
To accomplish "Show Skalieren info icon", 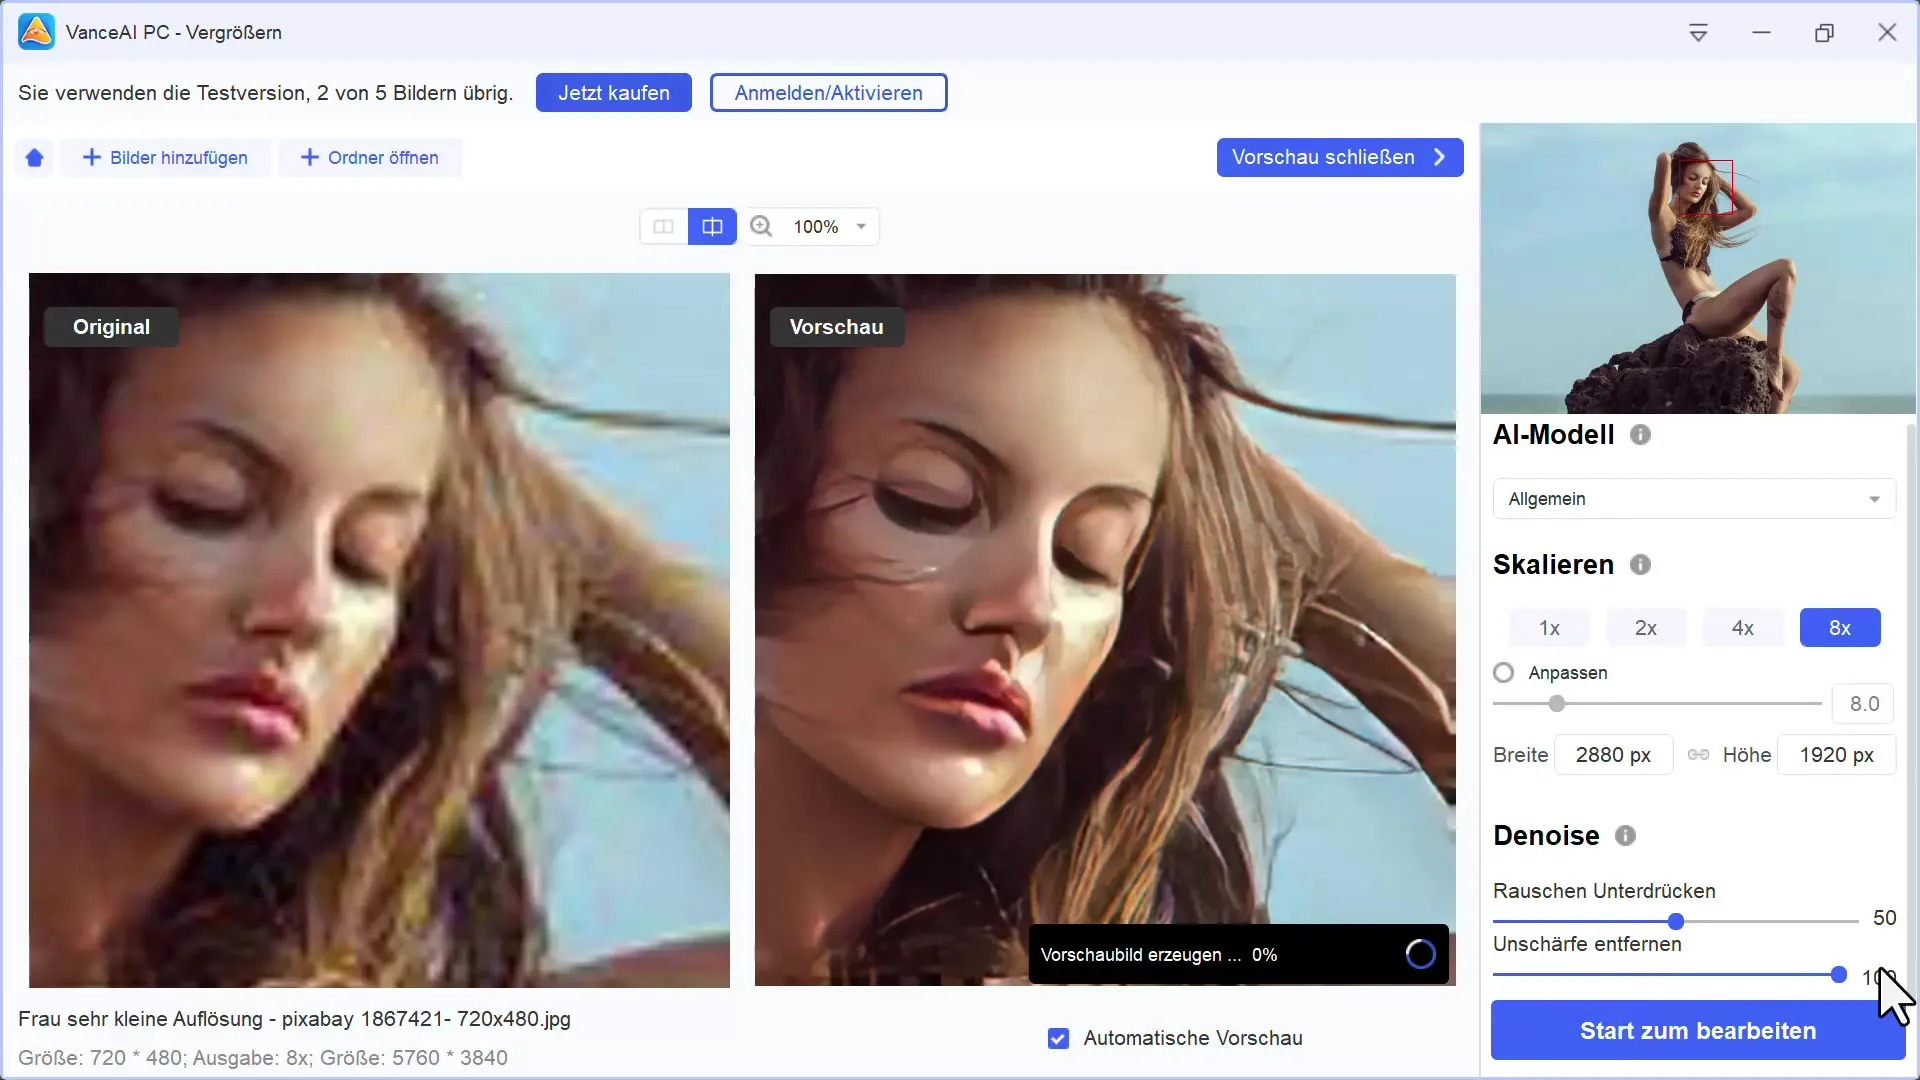I will coord(1640,565).
